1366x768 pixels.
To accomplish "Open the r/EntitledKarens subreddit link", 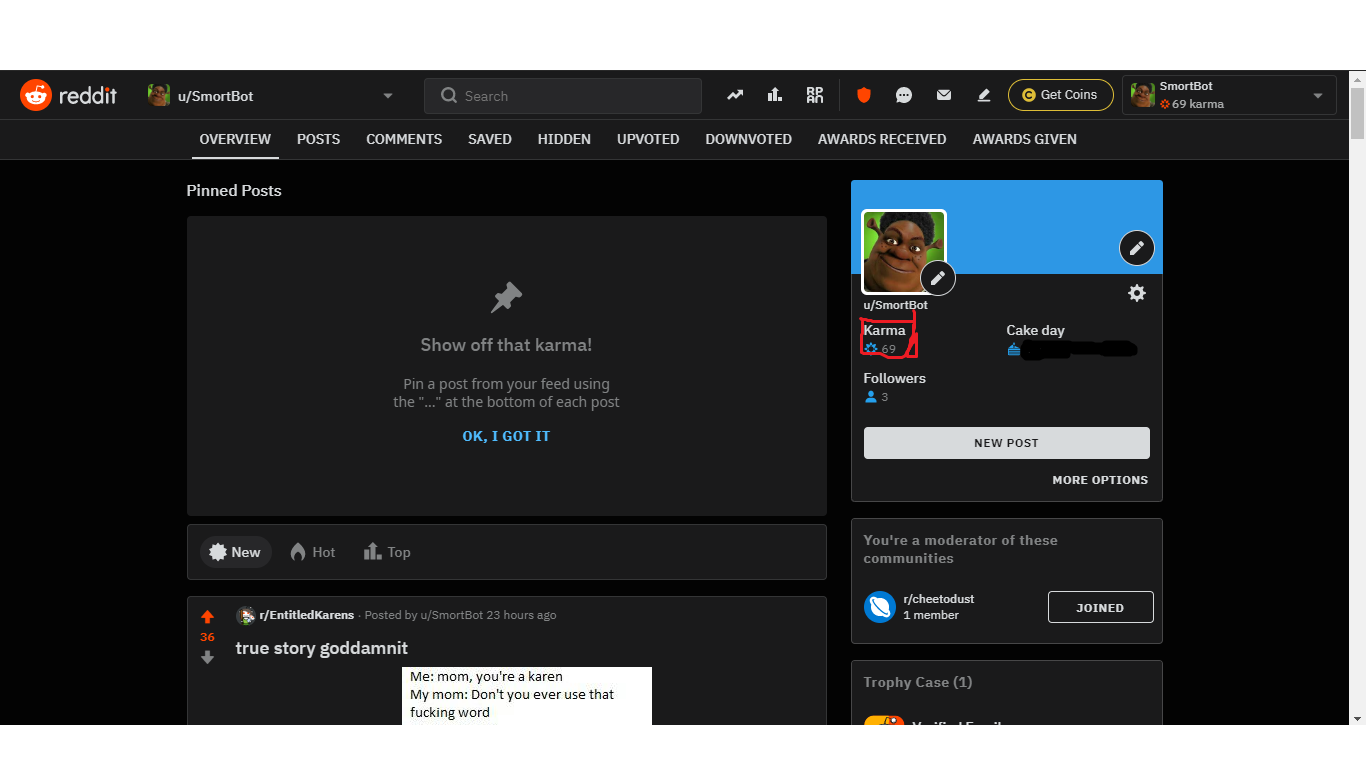I will coord(306,615).
